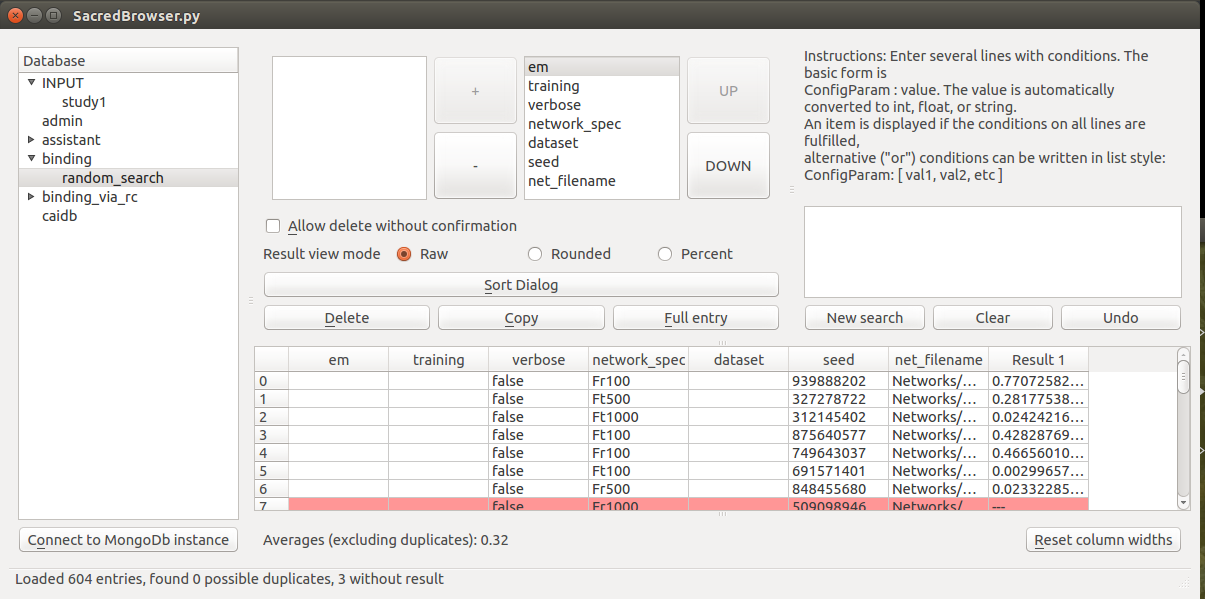The width and height of the screenshot is (1205, 599).
Task: Click the training column header
Action: (439, 360)
